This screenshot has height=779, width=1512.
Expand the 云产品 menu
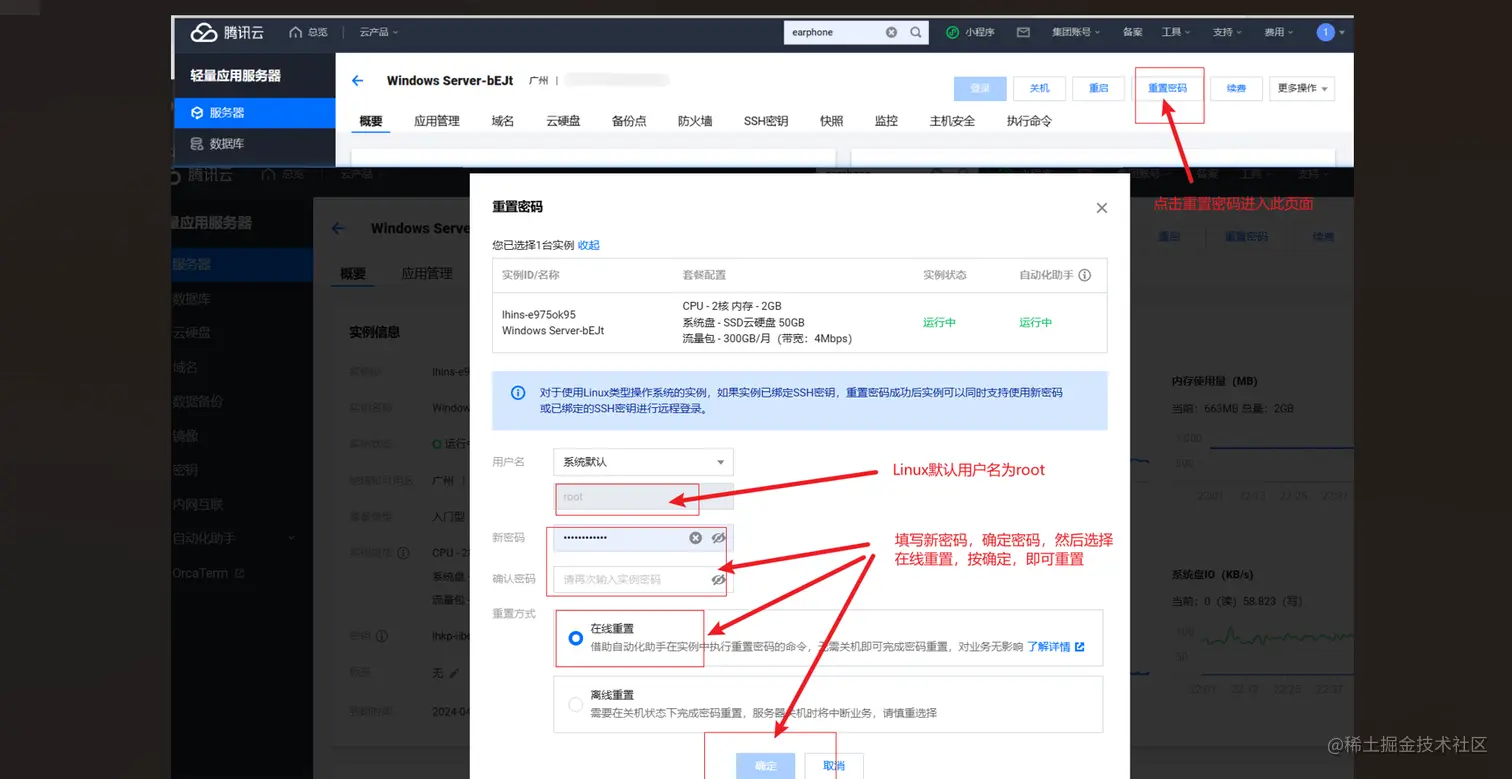click(x=379, y=33)
